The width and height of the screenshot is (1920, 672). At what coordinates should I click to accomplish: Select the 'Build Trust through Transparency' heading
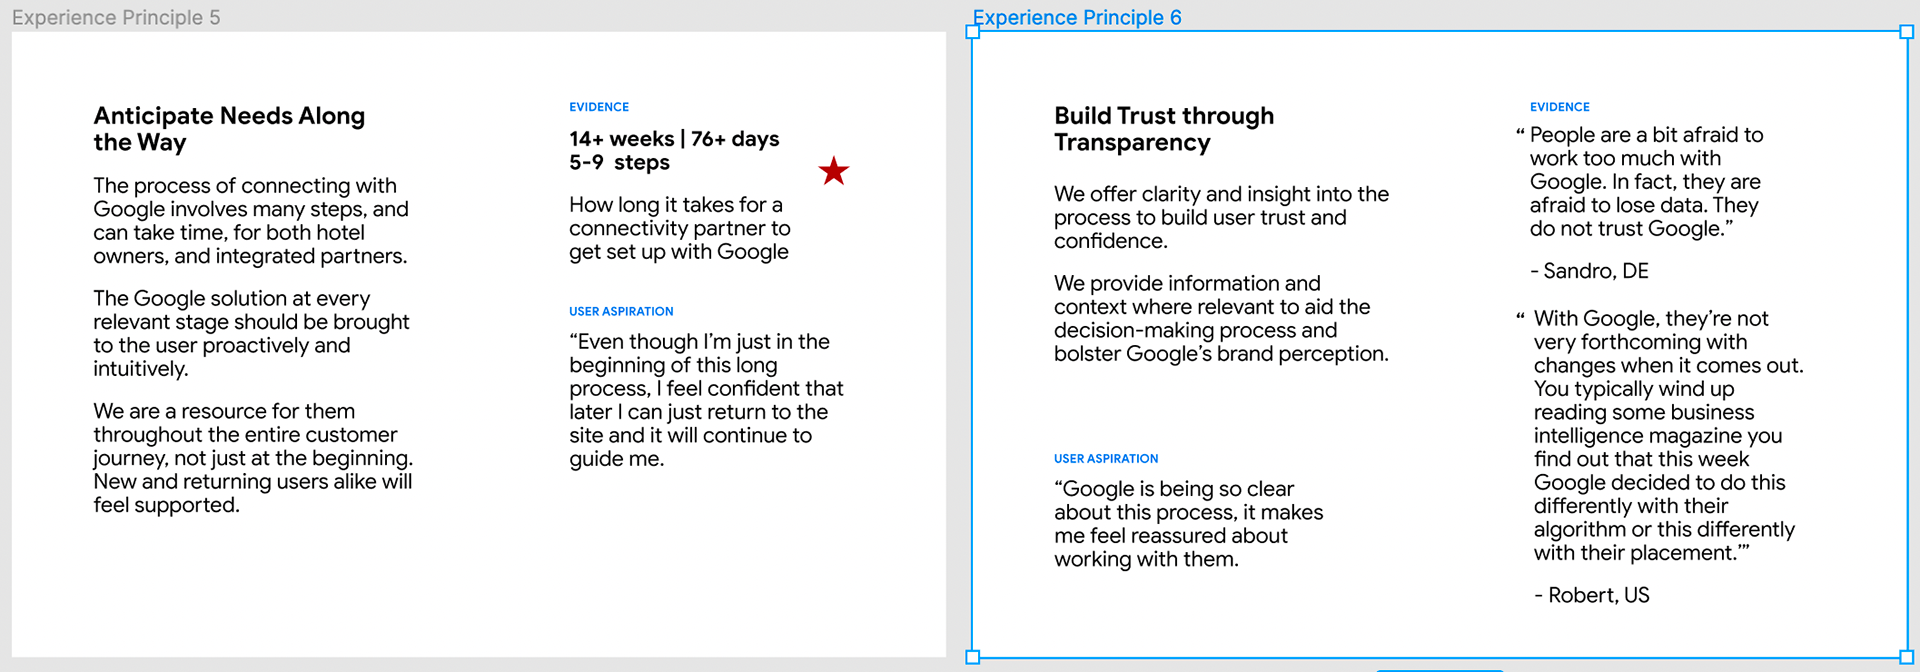[x=1164, y=129]
